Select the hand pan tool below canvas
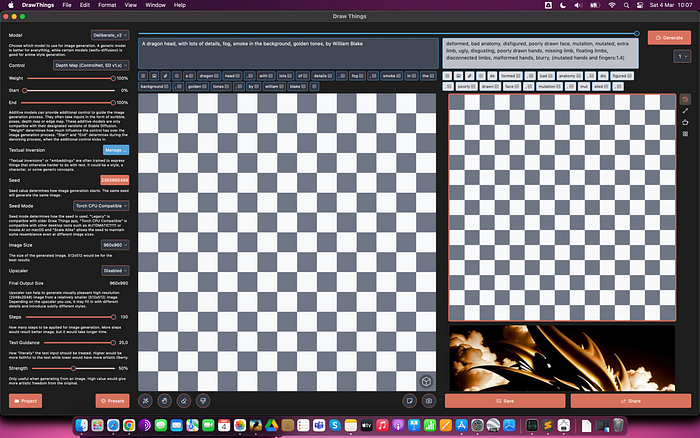Image resolution: width=700 pixels, height=438 pixels. (x=164, y=401)
